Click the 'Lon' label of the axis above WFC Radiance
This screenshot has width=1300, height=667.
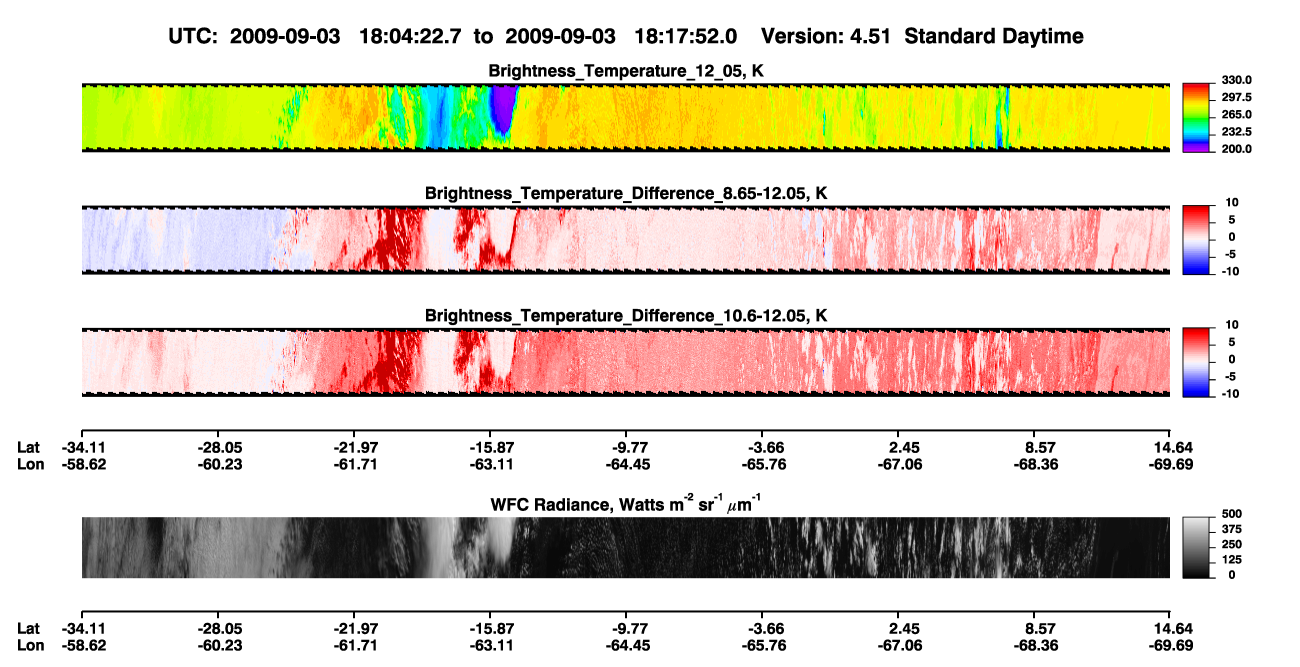(x=30, y=464)
